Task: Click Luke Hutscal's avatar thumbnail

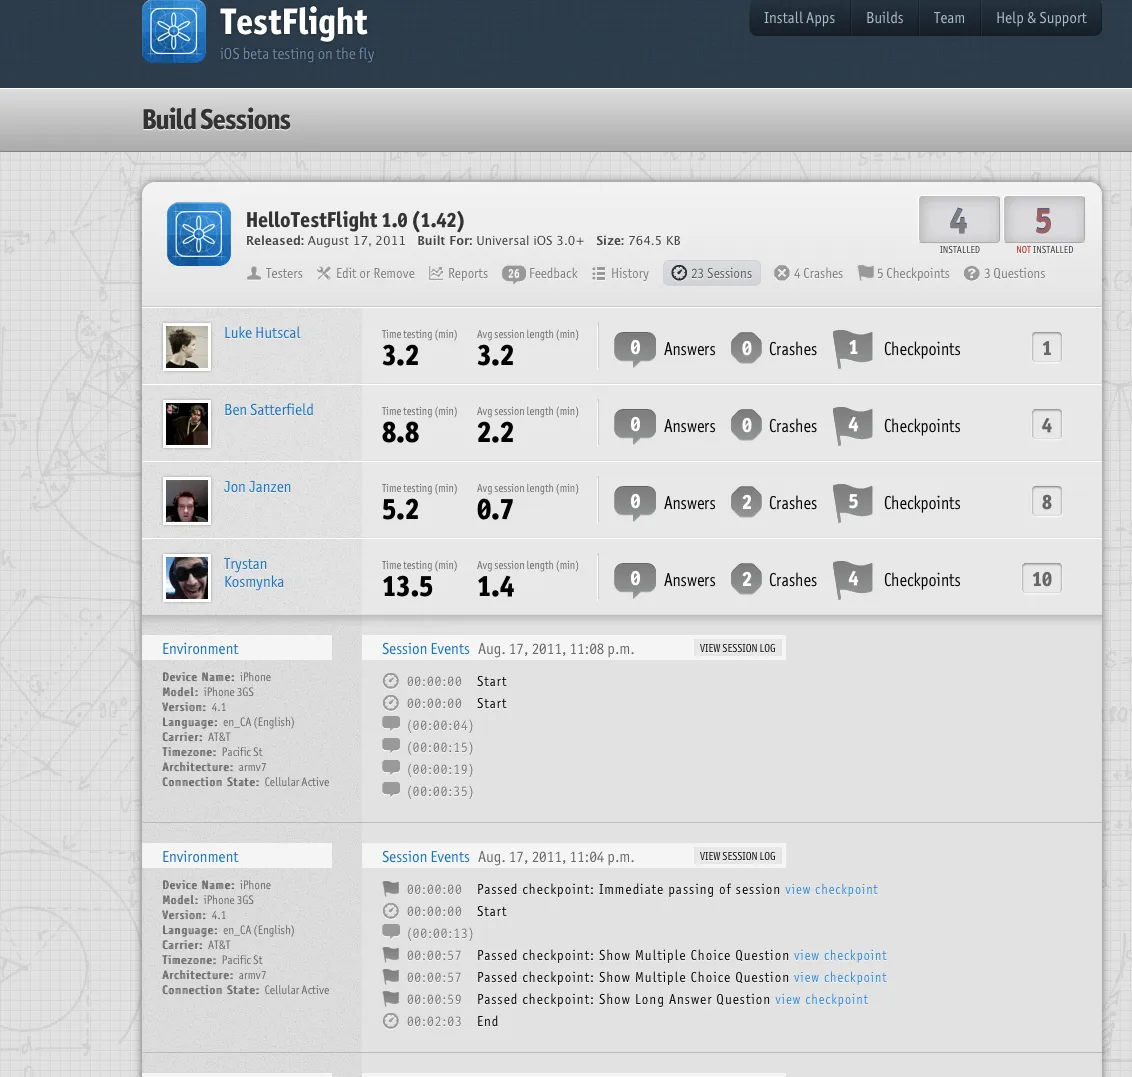Action: coord(187,347)
